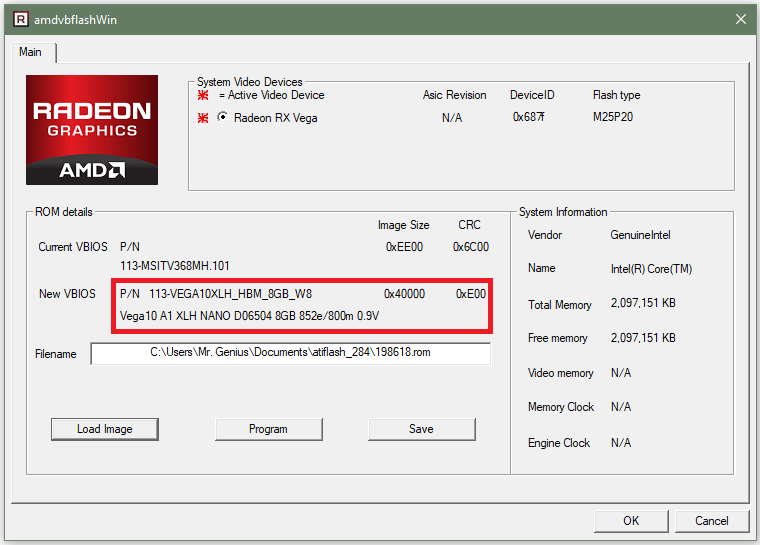760x545 pixels.
Task: Click the Filename path field
Action: pyautogui.click(x=290, y=353)
